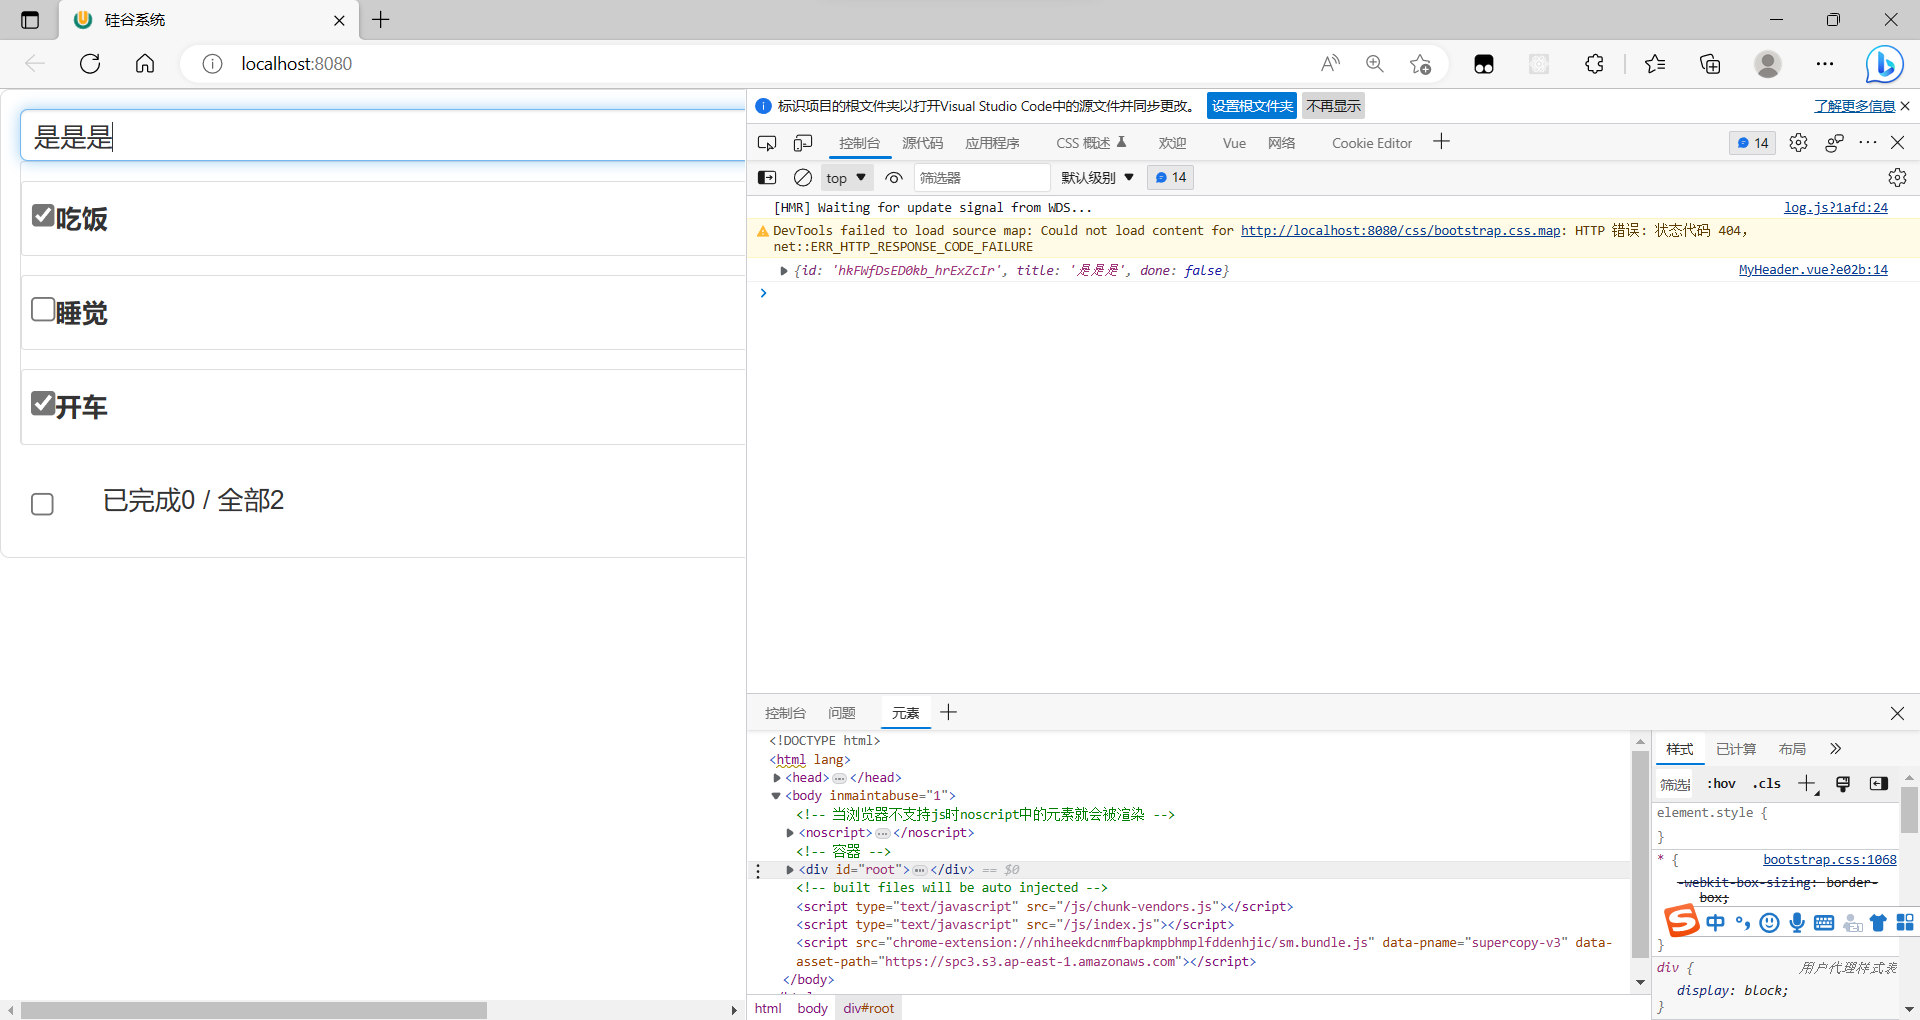The image size is (1920, 1020).
Task: Select the div#root breadcrumb
Action: (868, 1008)
